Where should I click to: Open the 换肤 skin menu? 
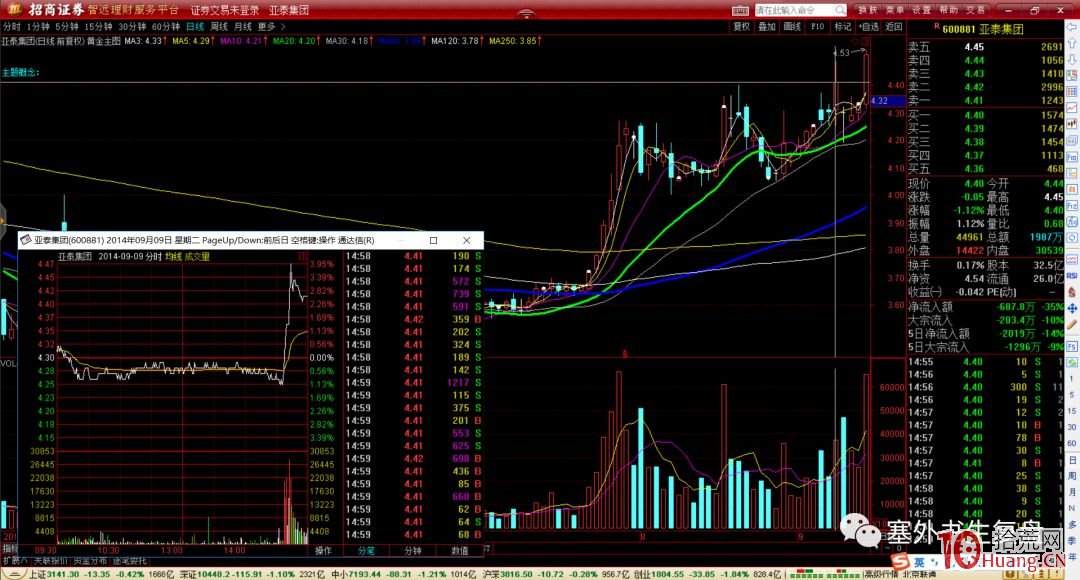868,10
